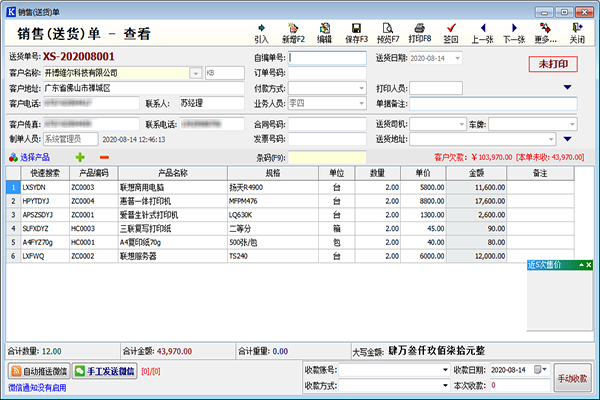Open the 车牌 dropdown
Image resolution: width=600 pixels, height=400 pixels.
(x=572, y=124)
